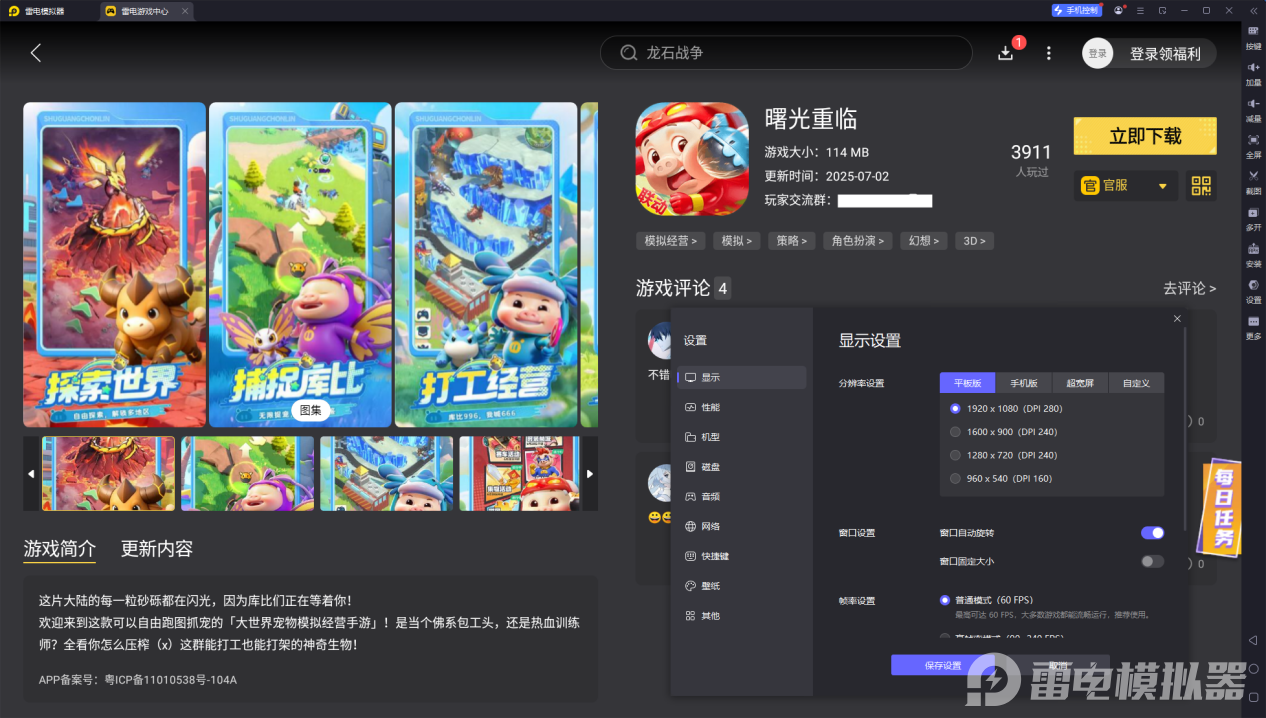Click 登录领福利 login button
Image resolution: width=1266 pixels, height=718 pixels.
coord(1165,54)
